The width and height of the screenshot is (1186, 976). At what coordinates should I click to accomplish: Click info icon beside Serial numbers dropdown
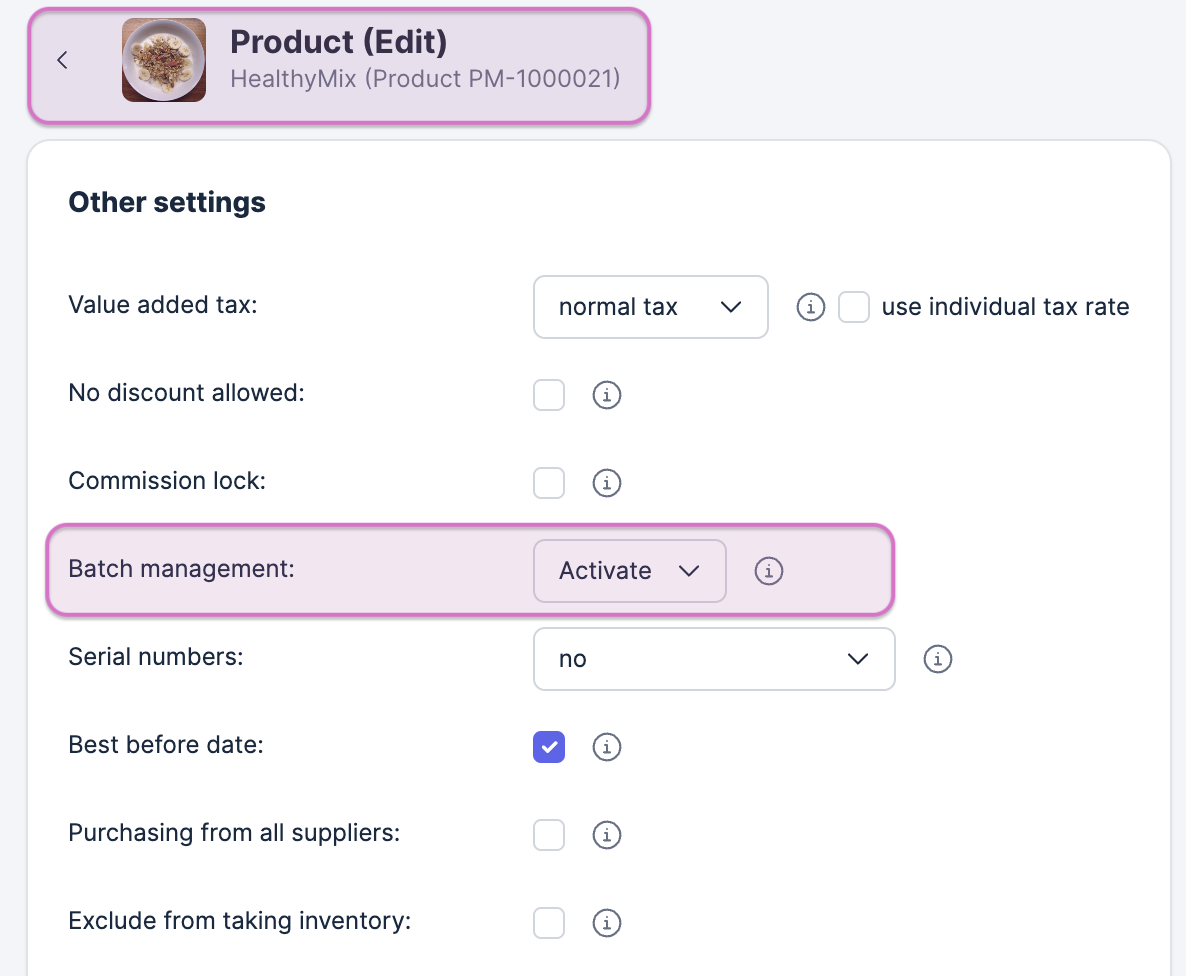pos(937,659)
